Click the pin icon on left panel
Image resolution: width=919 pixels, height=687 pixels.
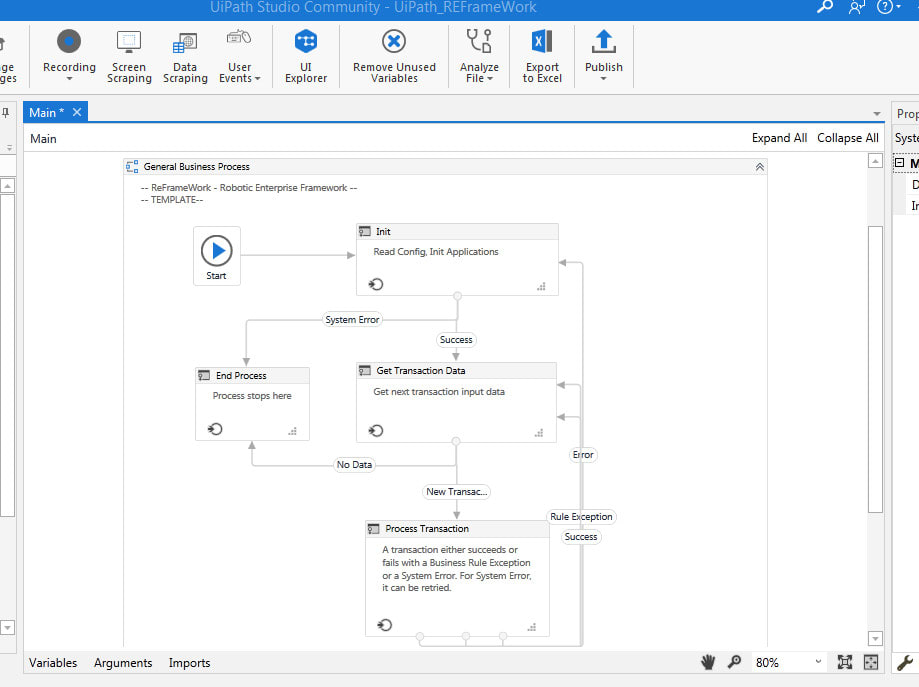click(5, 113)
